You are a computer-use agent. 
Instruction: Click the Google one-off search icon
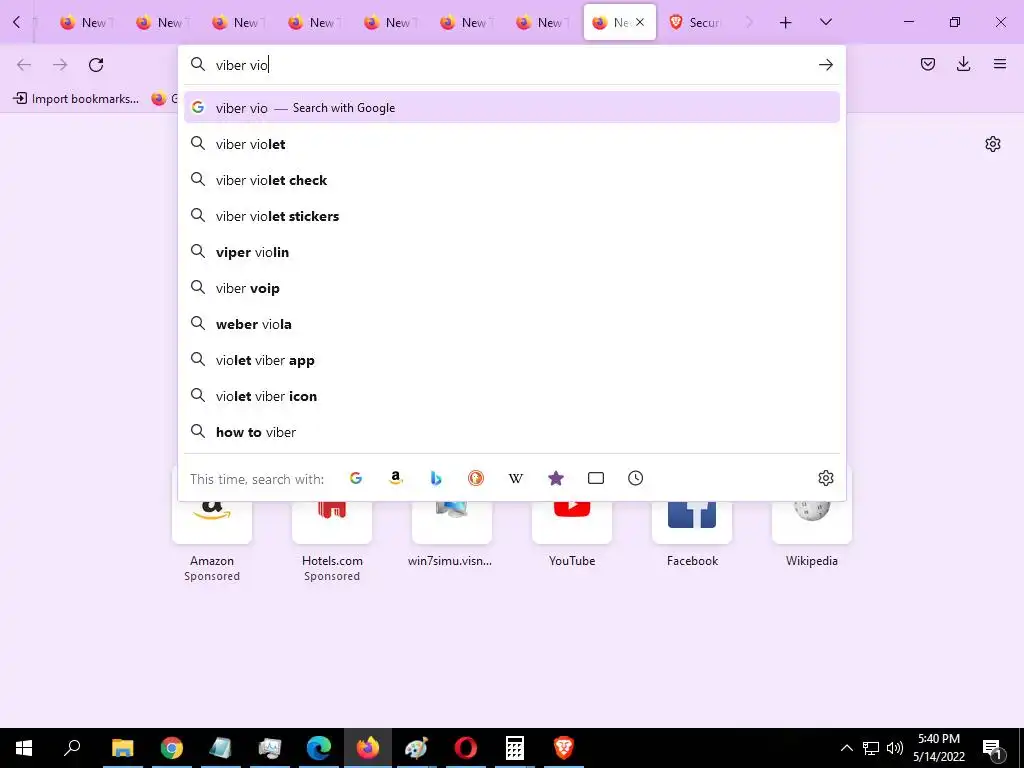(x=356, y=478)
